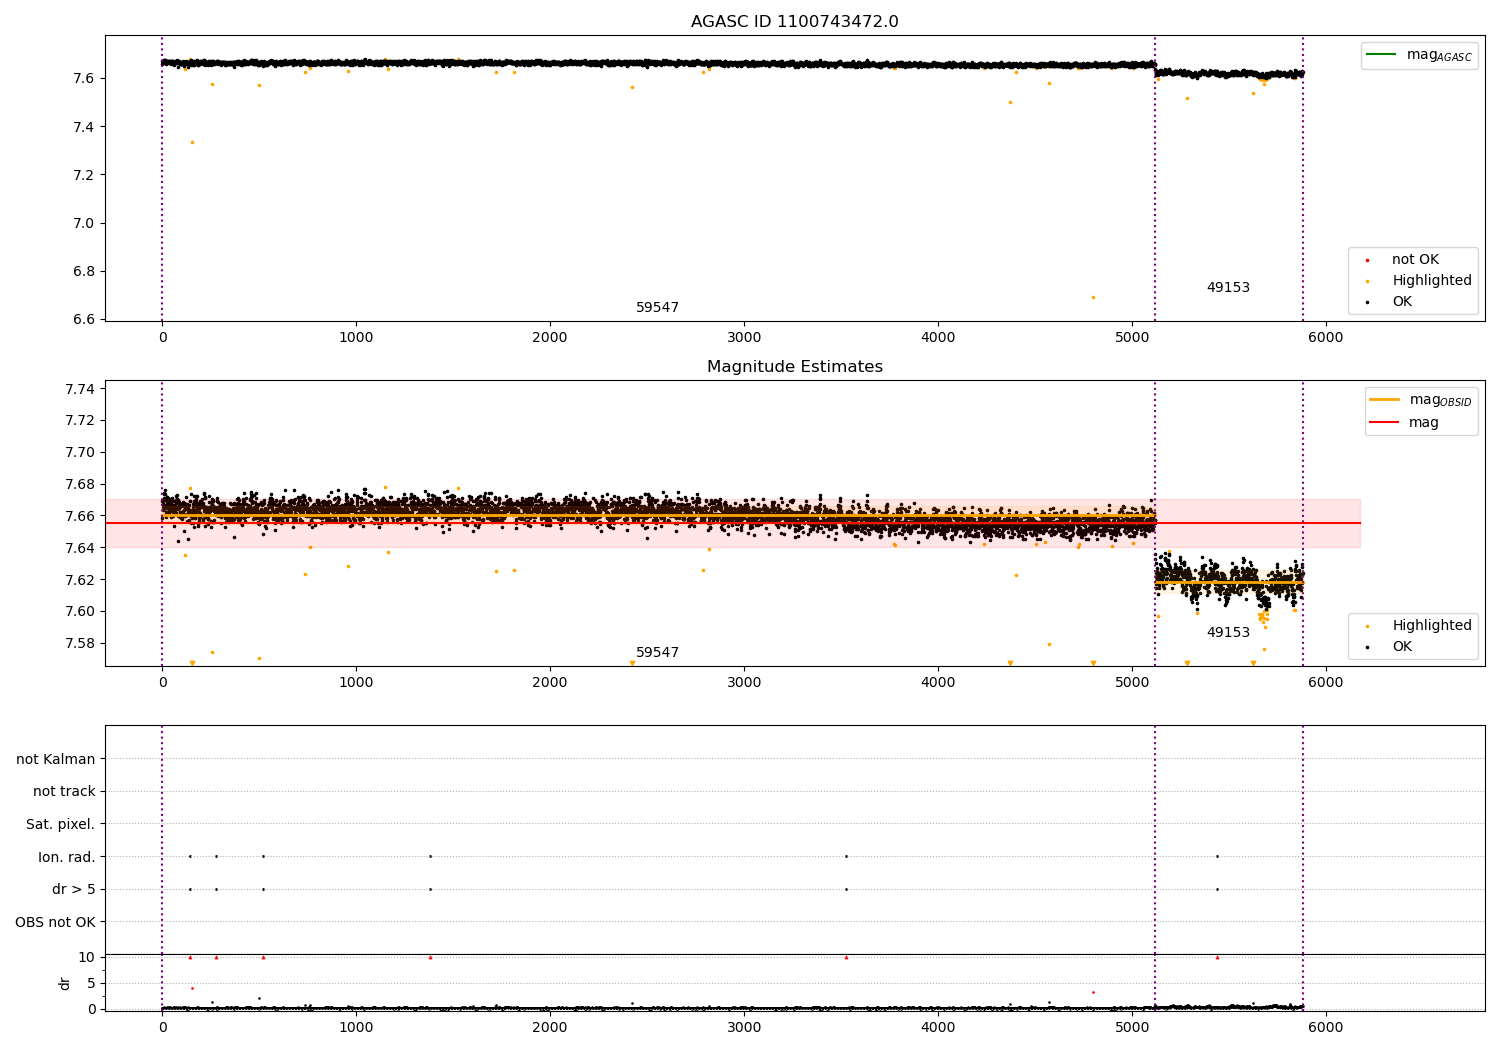Click the red dr triangle marker near x=1400

(430, 957)
